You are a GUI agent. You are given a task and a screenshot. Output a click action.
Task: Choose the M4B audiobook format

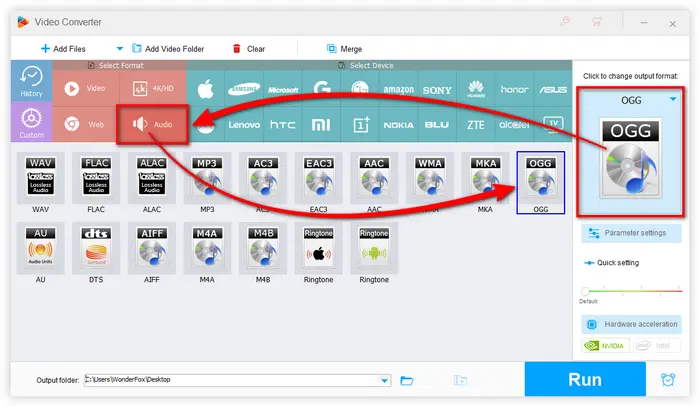click(263, 248)
